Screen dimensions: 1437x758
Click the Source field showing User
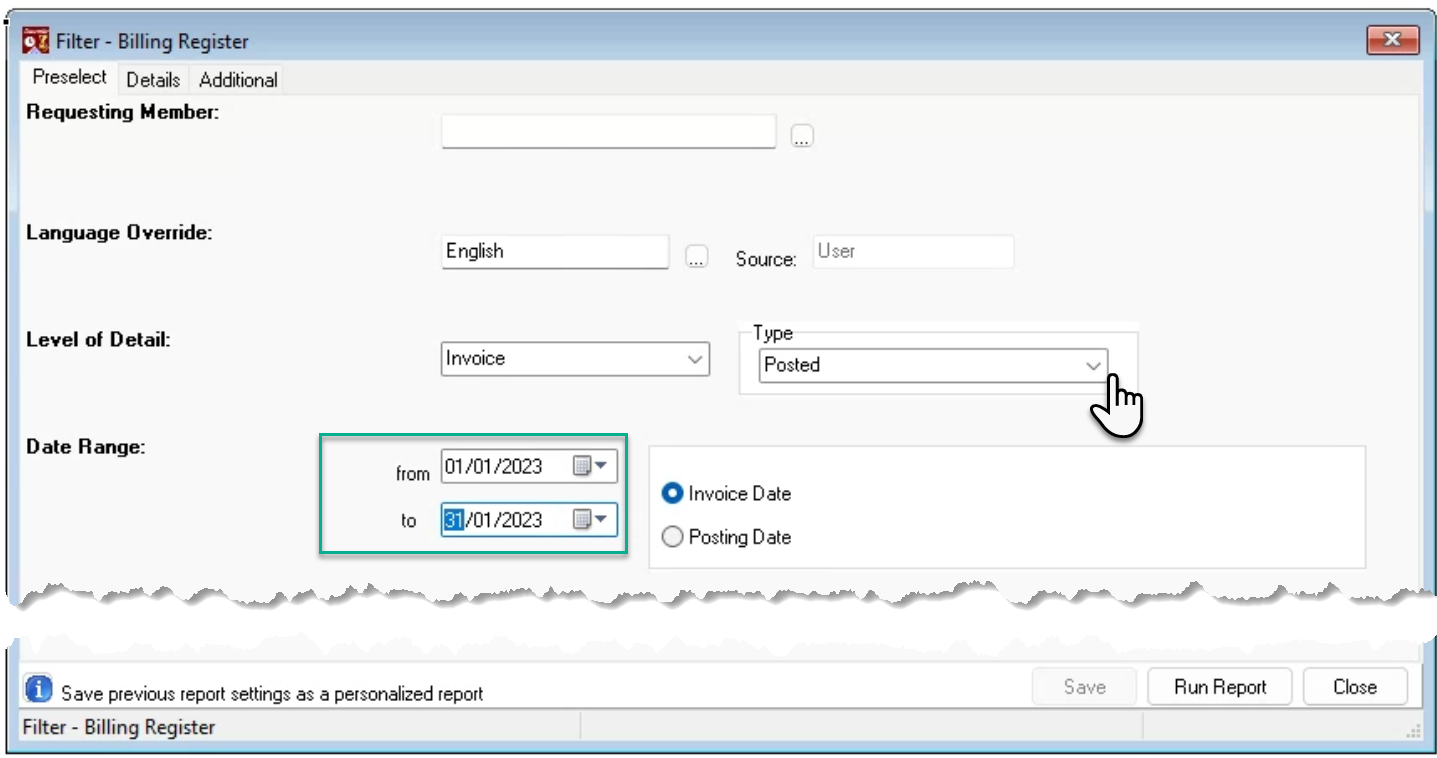913,251
